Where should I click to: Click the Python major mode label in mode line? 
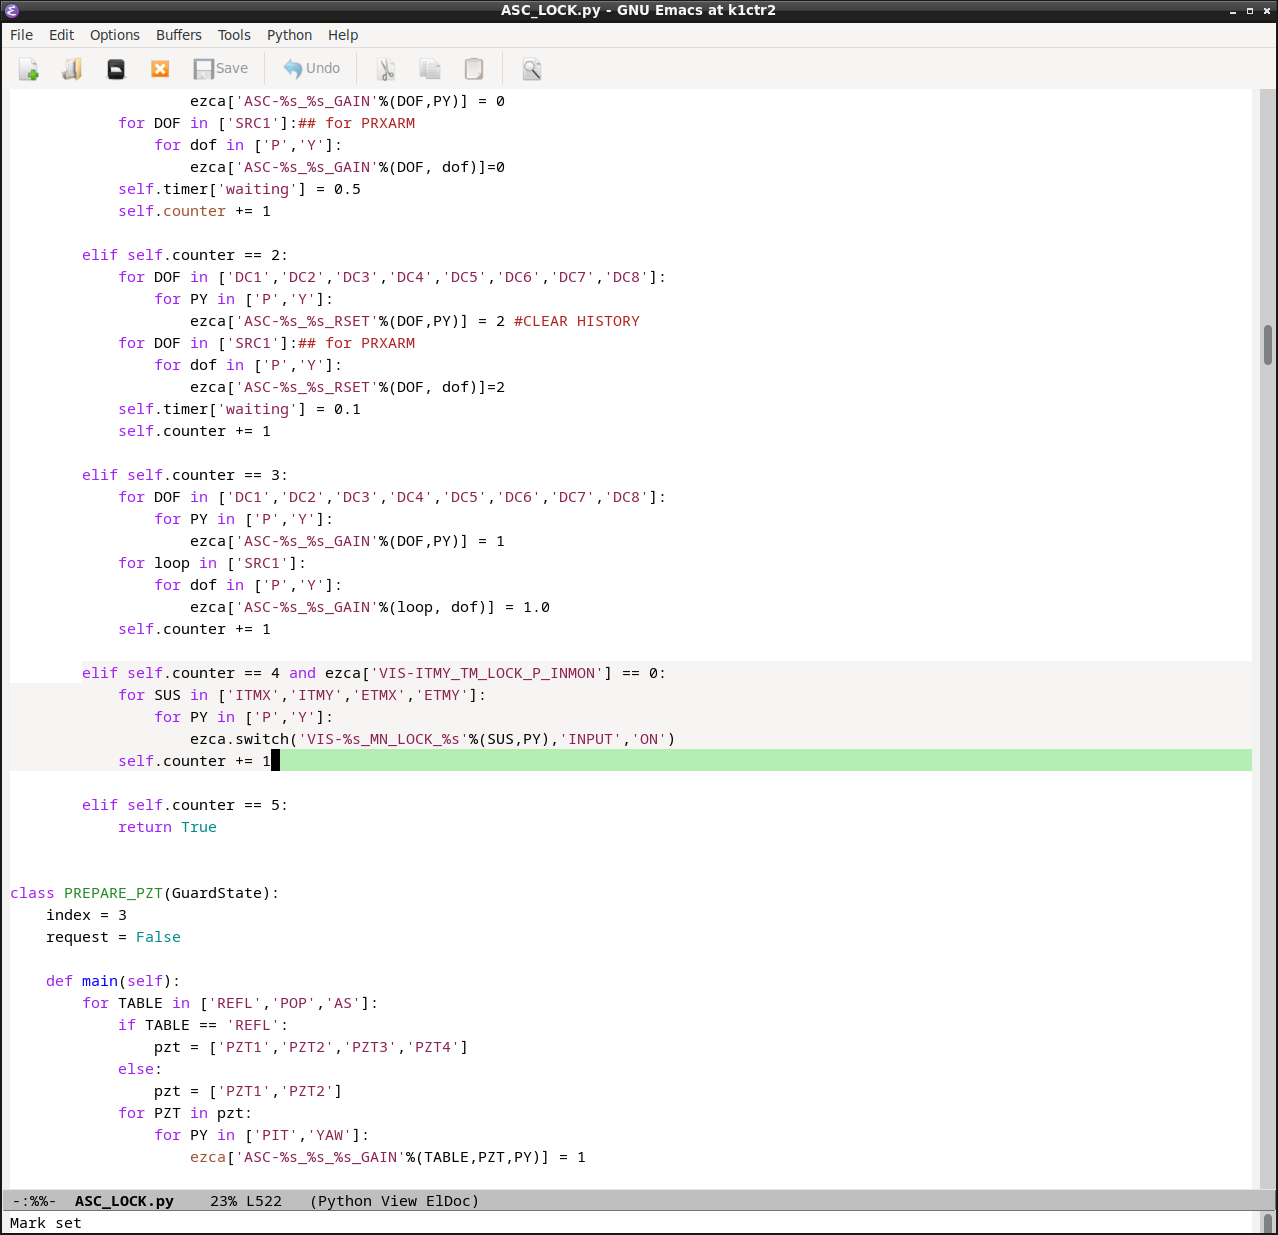pos(345,1201)
